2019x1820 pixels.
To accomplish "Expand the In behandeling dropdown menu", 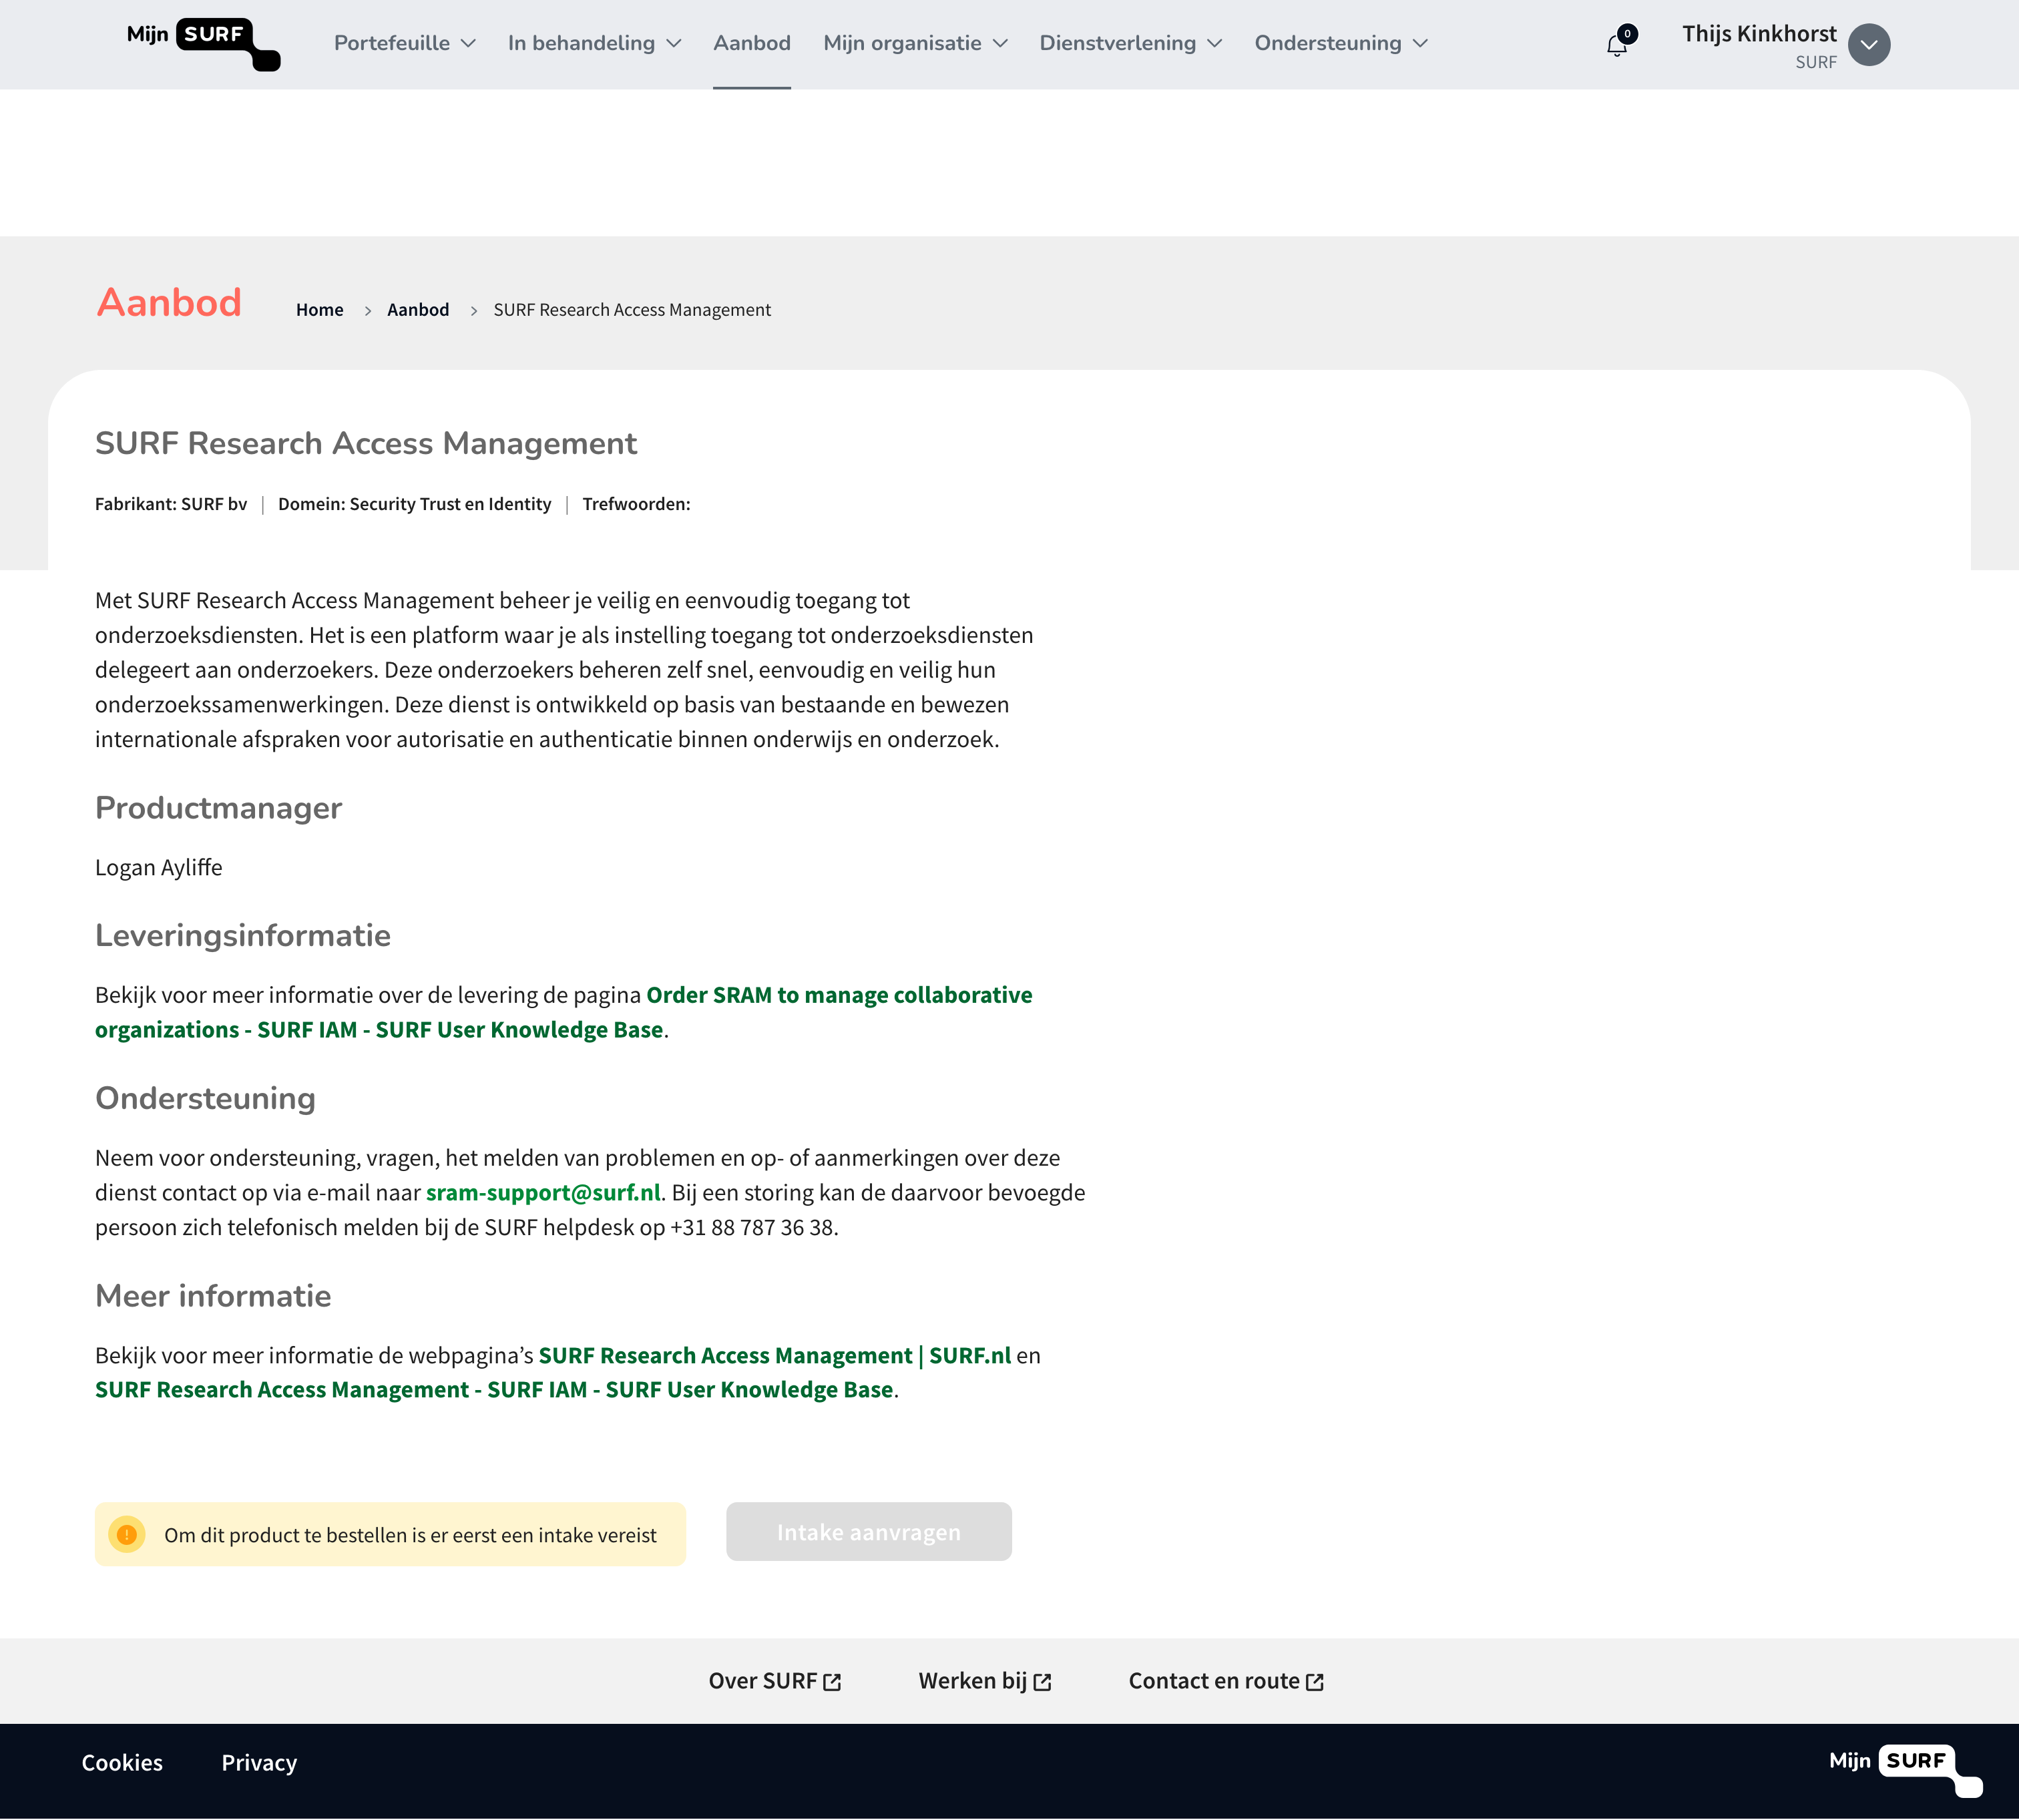I will [x=594, y=43].
